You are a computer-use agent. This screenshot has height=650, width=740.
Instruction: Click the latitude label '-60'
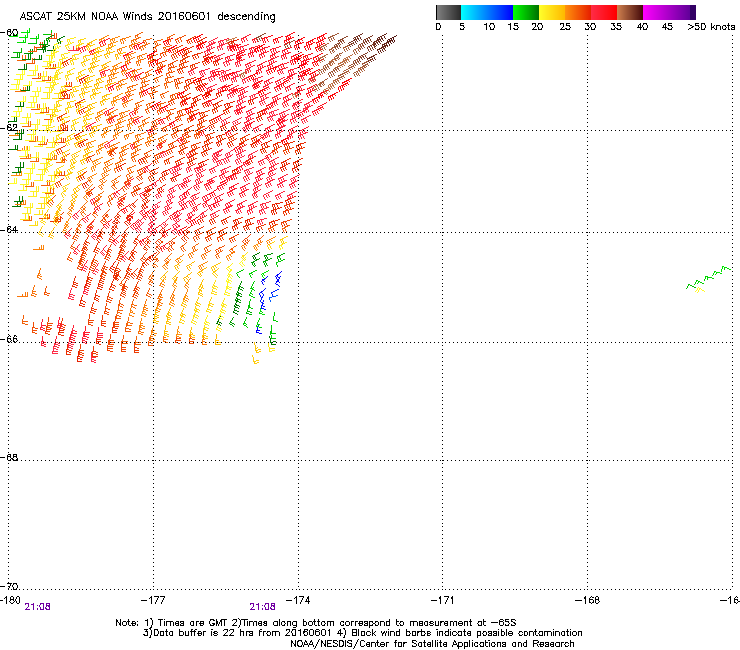(x=10, y=33)
